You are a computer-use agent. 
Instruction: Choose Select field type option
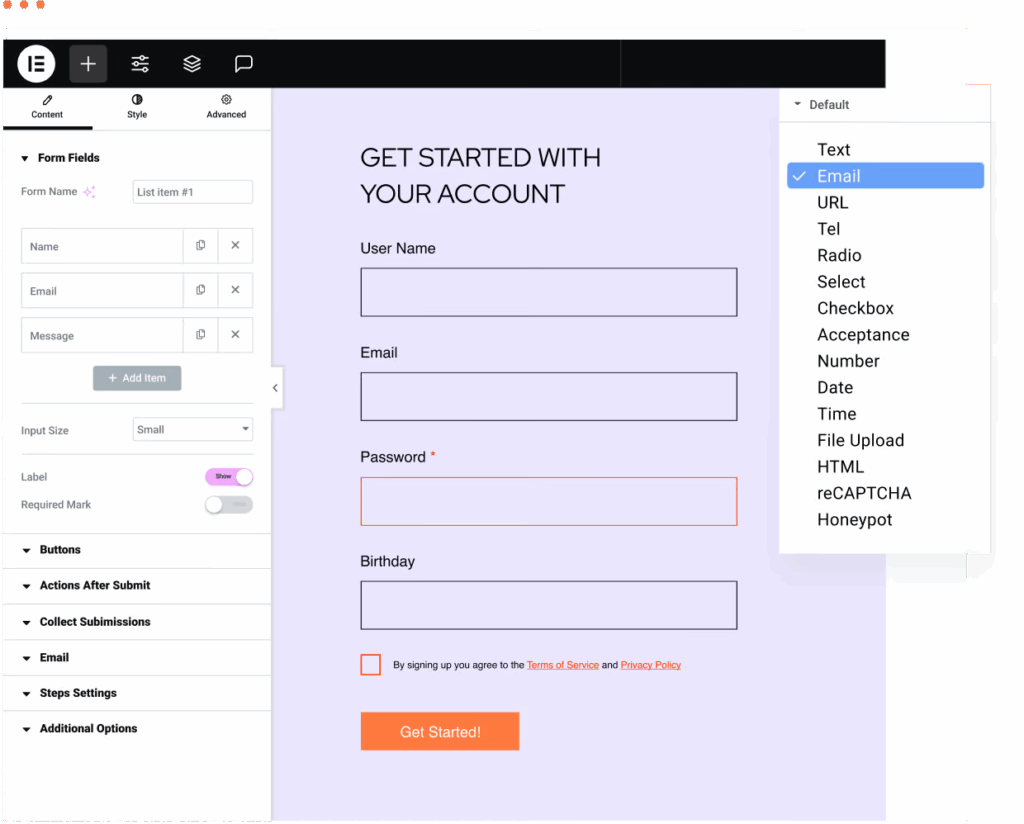886,282
